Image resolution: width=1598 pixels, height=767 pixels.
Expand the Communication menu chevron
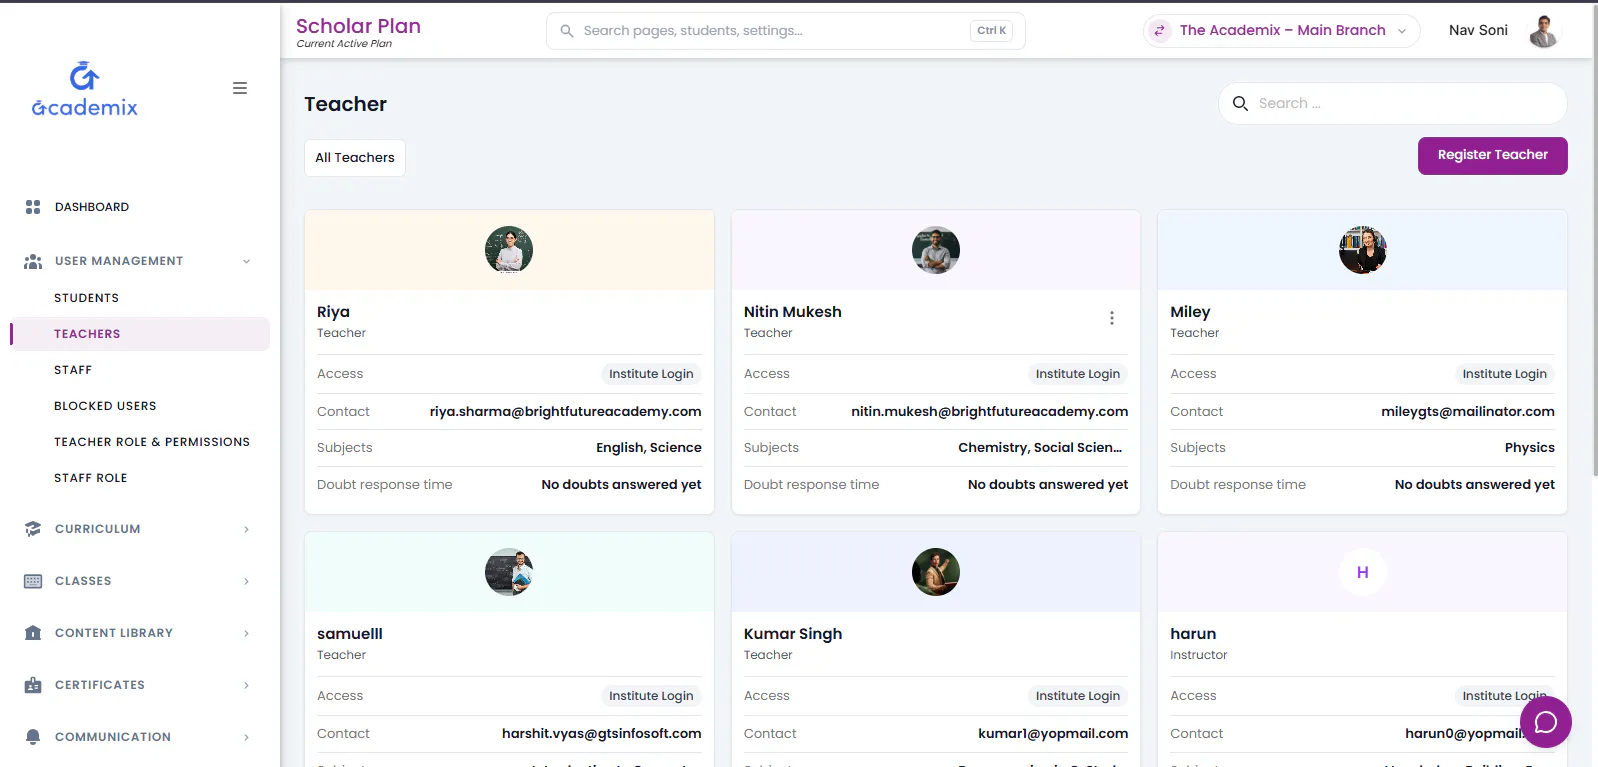[x=246, y=737]
